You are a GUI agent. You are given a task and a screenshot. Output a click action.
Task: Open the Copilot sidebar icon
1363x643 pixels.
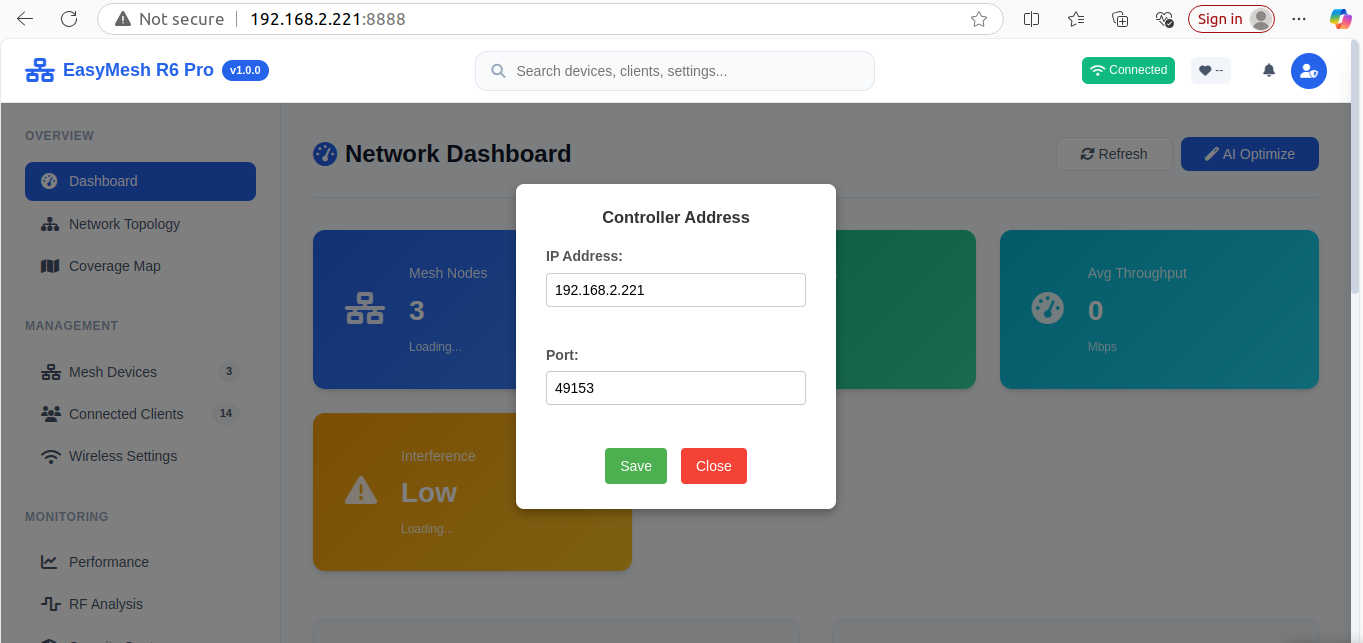(x=1340, y=19)
